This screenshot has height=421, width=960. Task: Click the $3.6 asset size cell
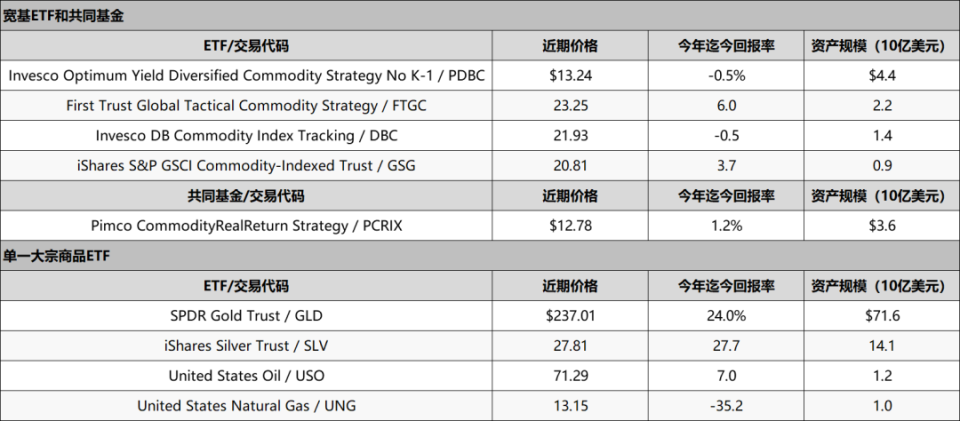coord(882,226)
